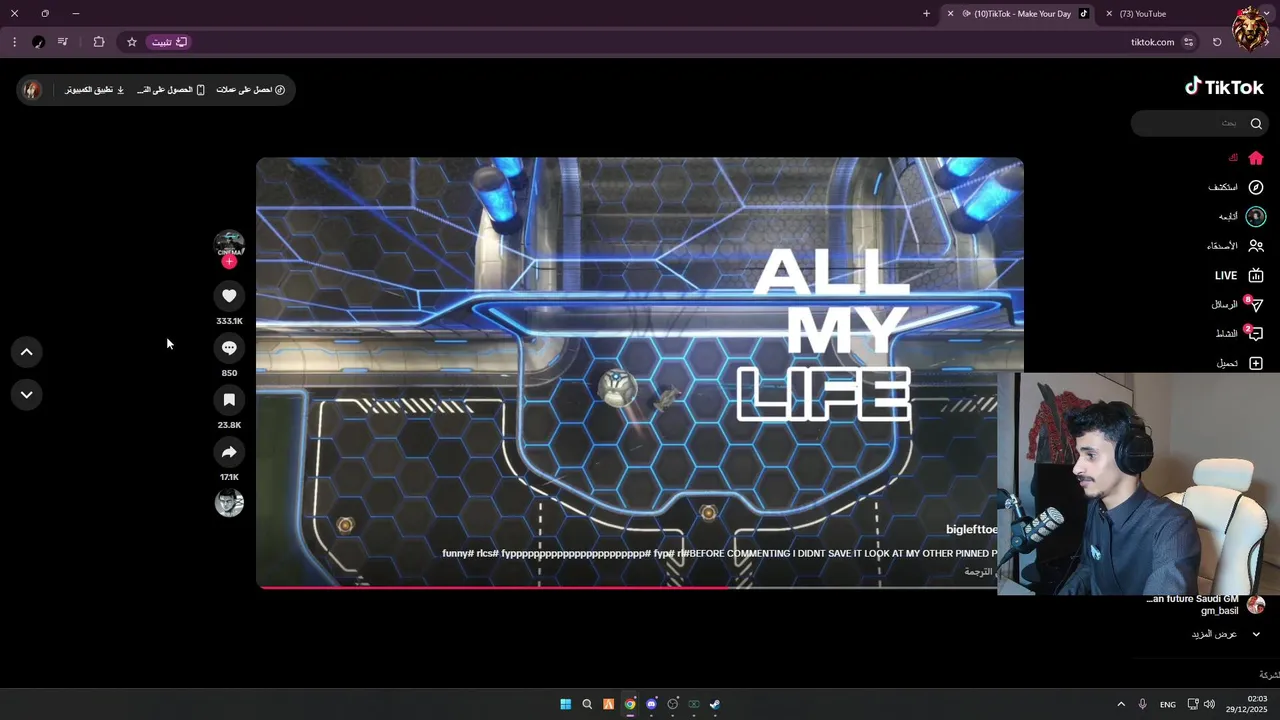Like the video with the heart icon
Screen dimensions: 1280x720
click(x=229, y=295)
